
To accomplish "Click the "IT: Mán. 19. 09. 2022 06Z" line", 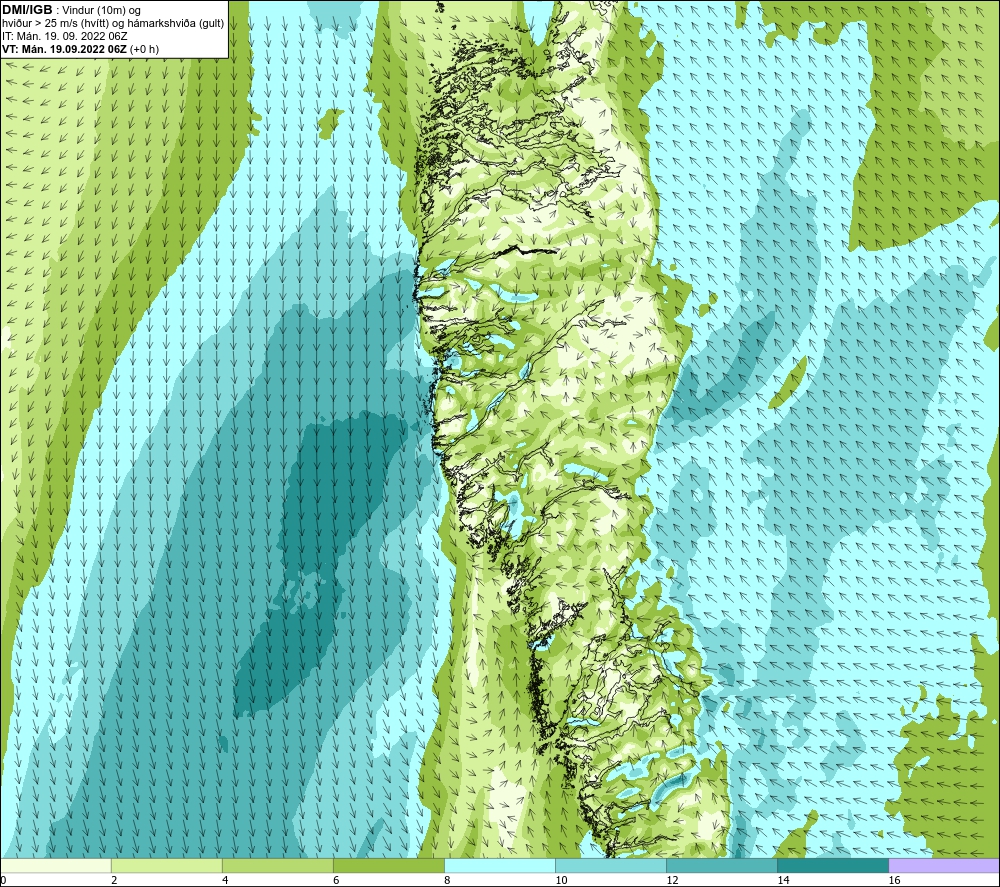I will point(64,36).
